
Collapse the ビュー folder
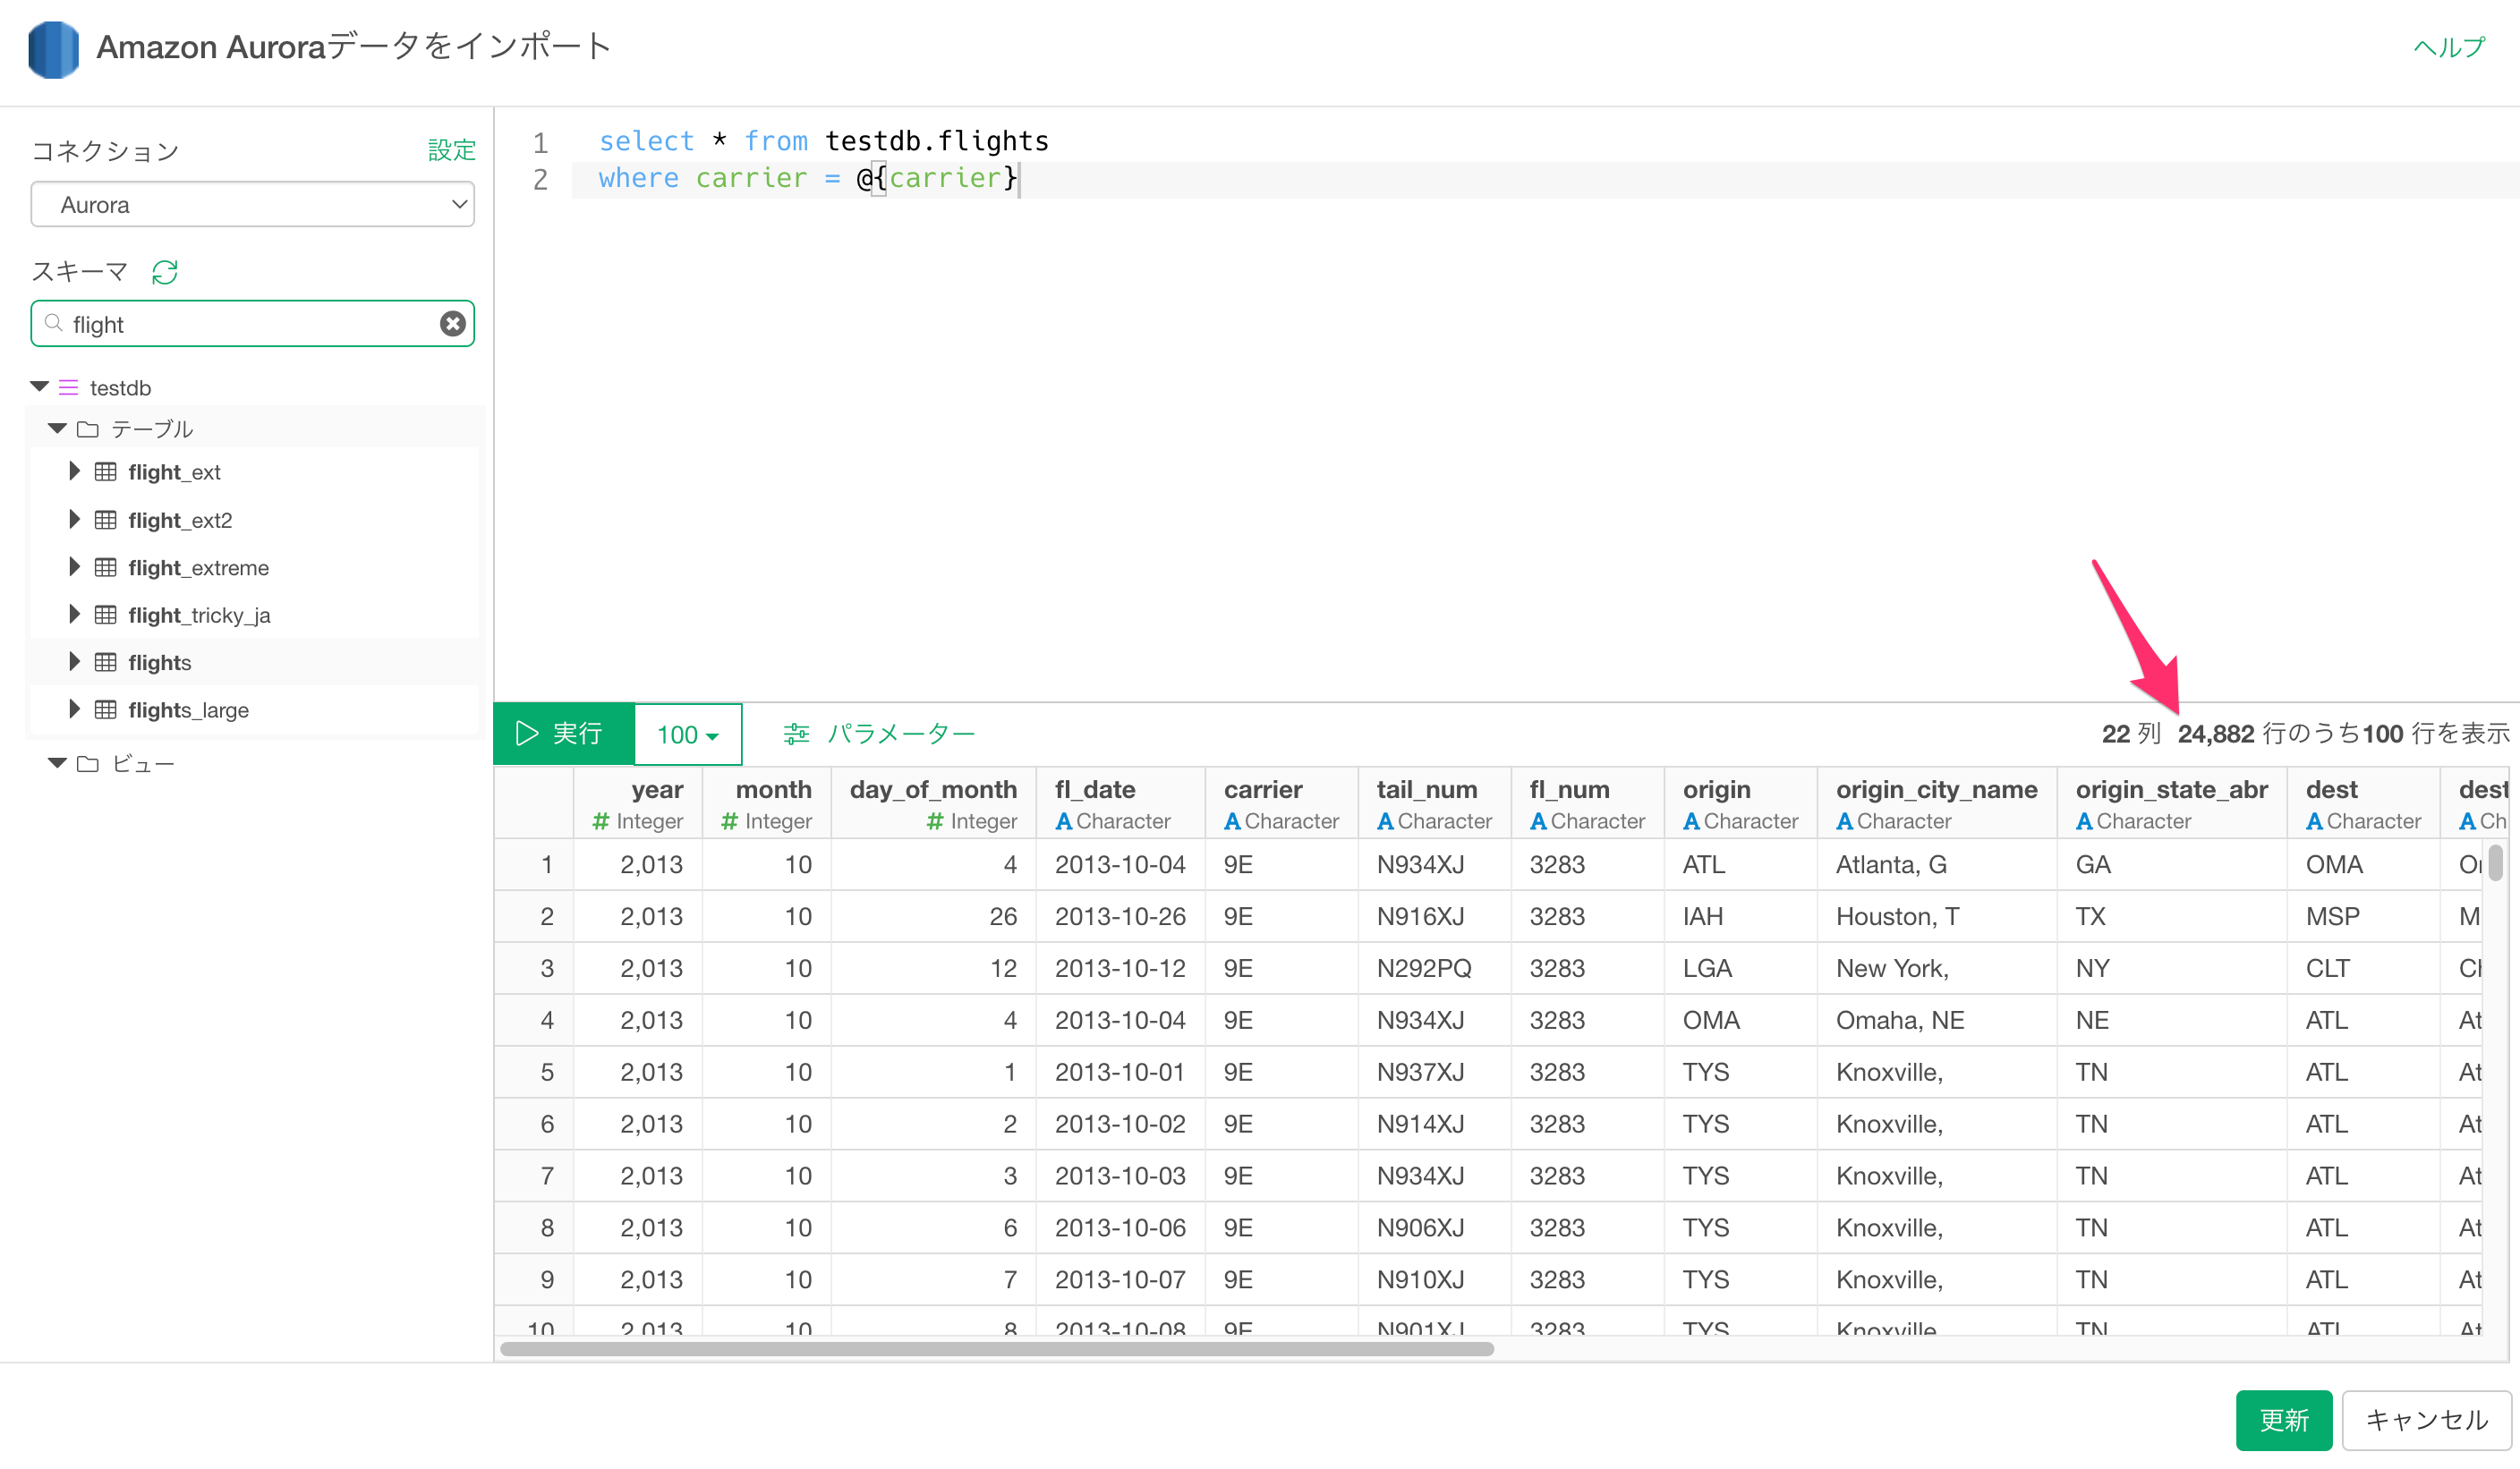(x=57, y=763)
